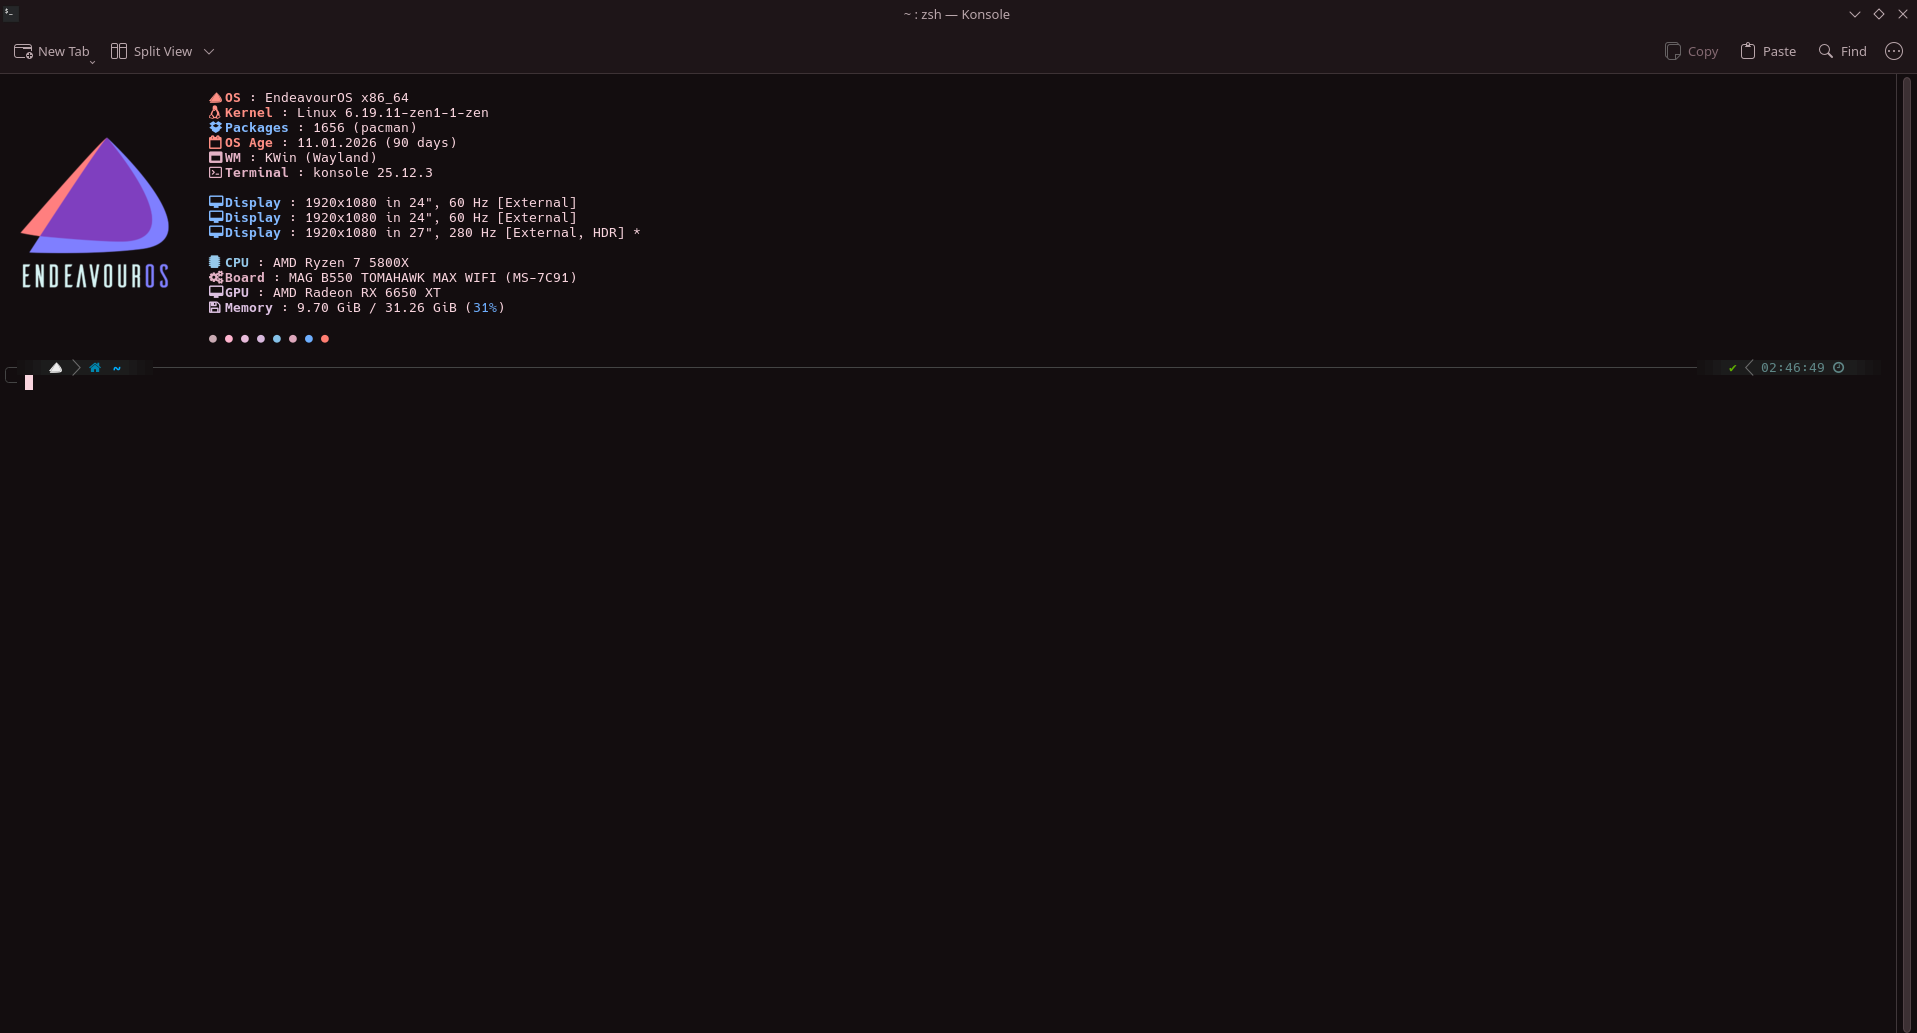Click the "11.01.2026 (90 days)" text
The height and width of the screenshot is (1033, 1917).
coord(376,143)
